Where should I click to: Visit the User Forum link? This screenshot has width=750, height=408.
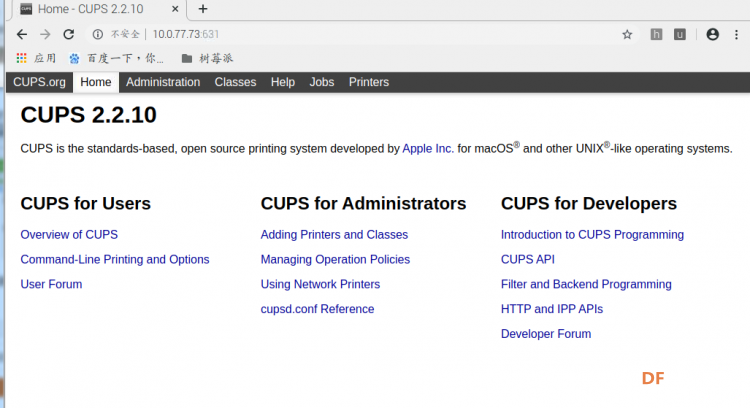(51, 285)
